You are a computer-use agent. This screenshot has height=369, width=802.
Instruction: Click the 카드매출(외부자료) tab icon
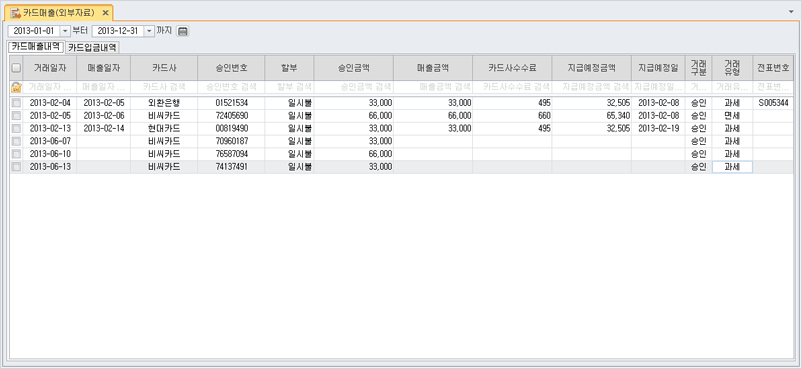(15, 12)
